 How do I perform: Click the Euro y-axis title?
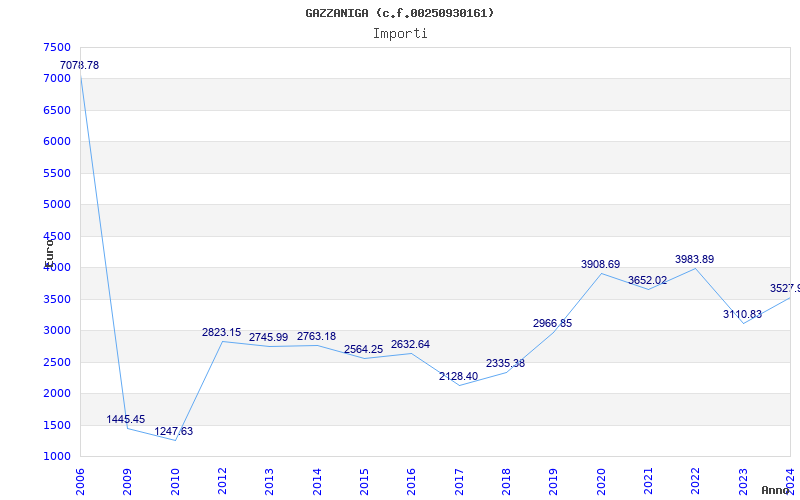point(48,251)
